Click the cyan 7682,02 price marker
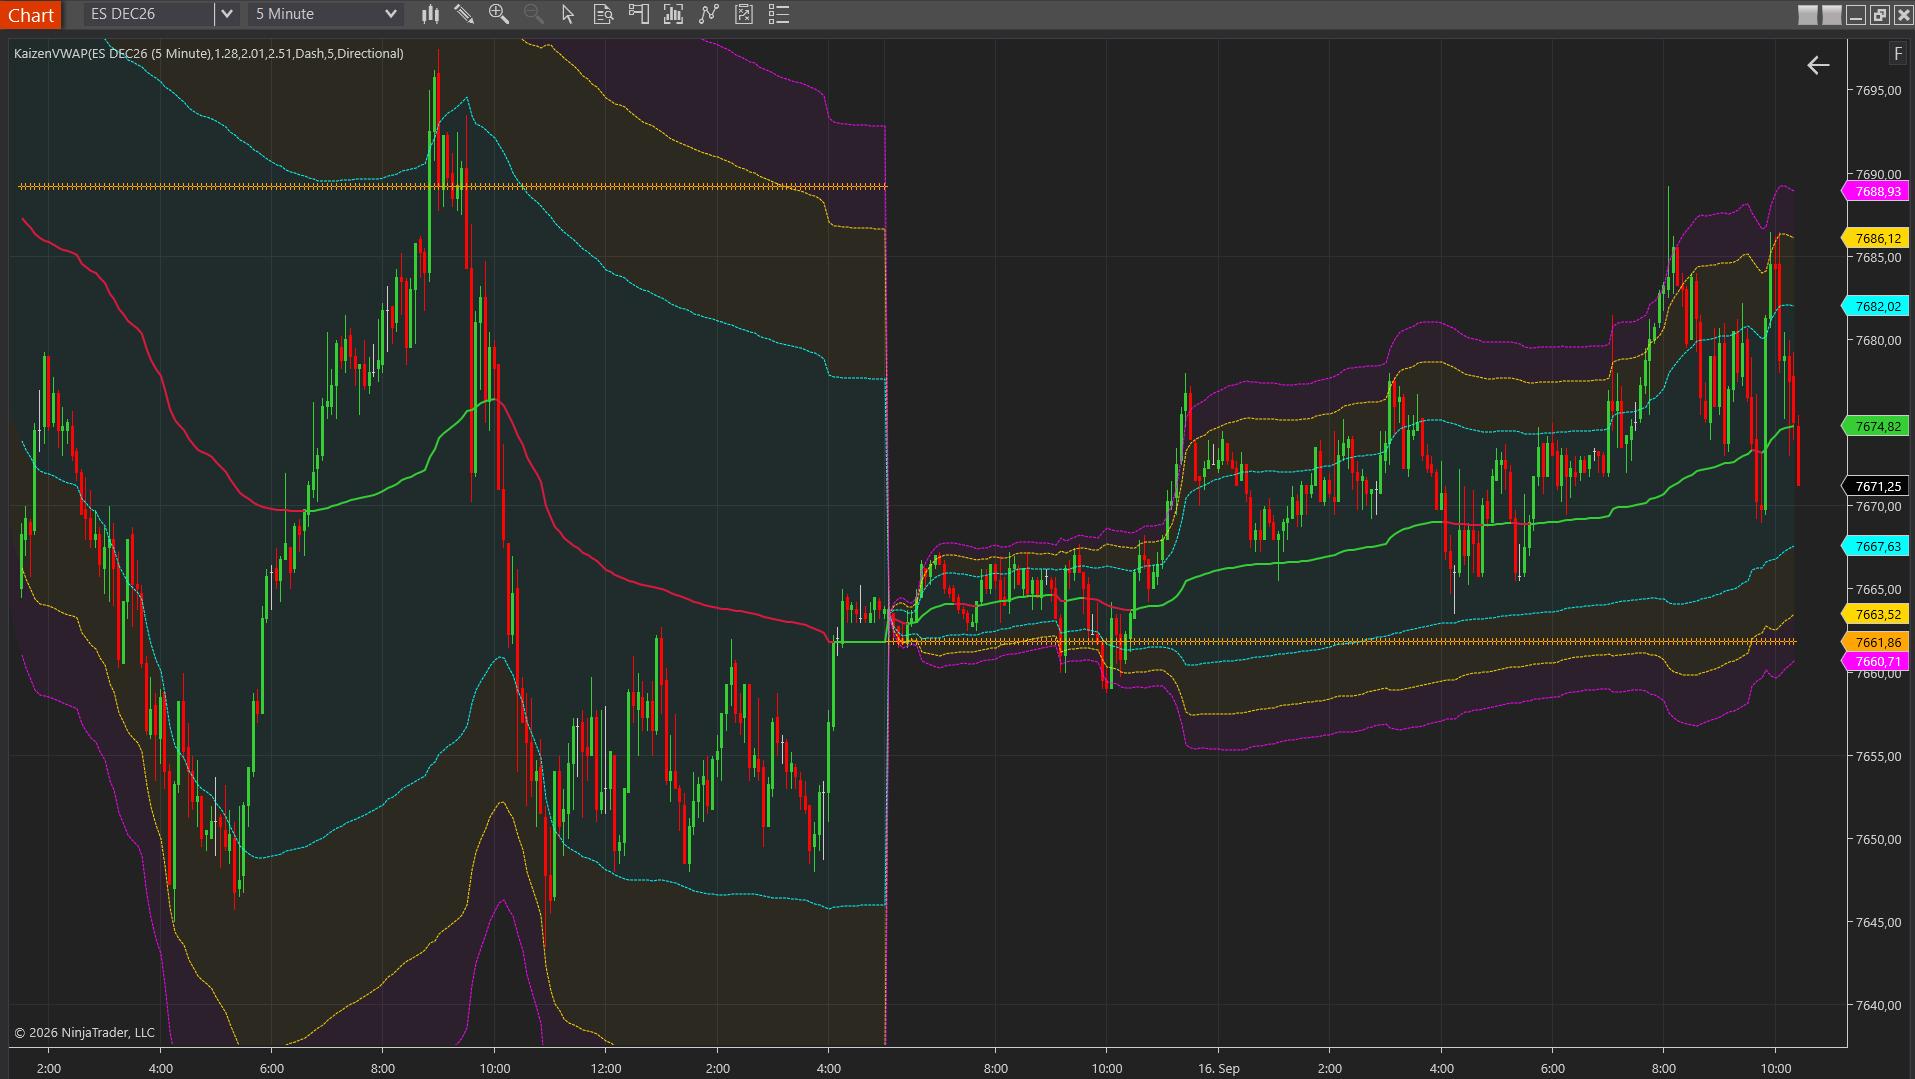 coord(1876,306)
